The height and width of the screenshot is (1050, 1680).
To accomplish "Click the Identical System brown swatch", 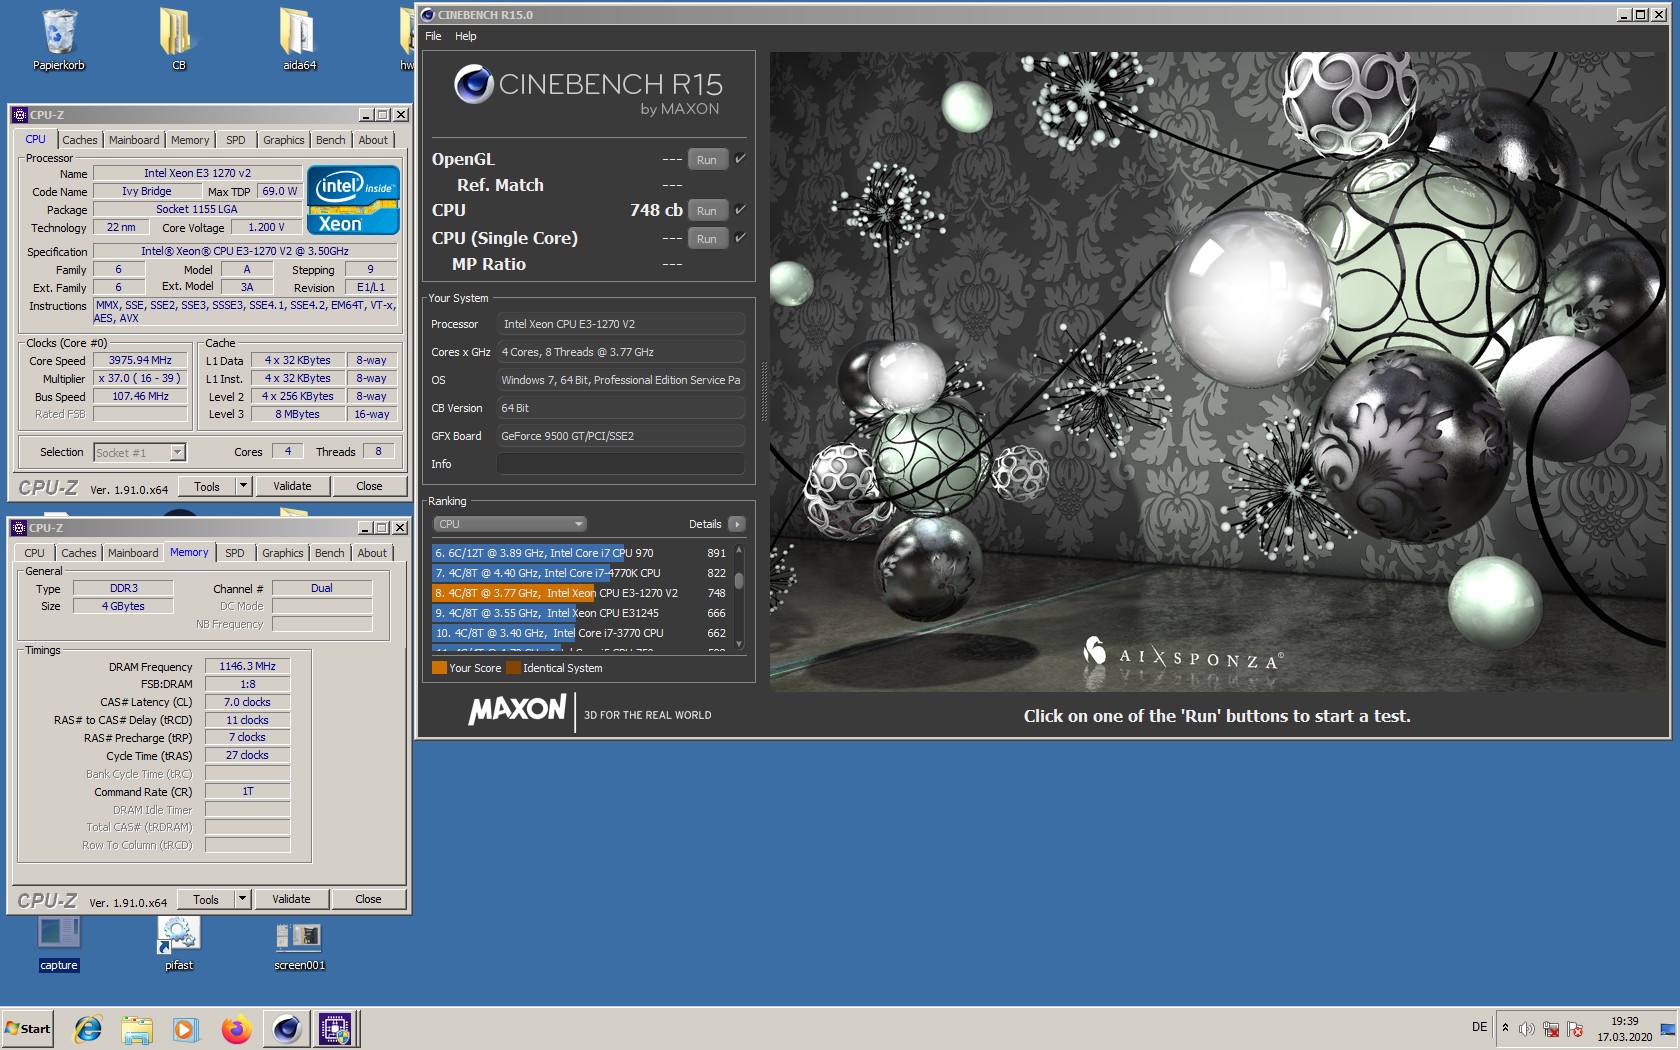I will coord(513,668).
